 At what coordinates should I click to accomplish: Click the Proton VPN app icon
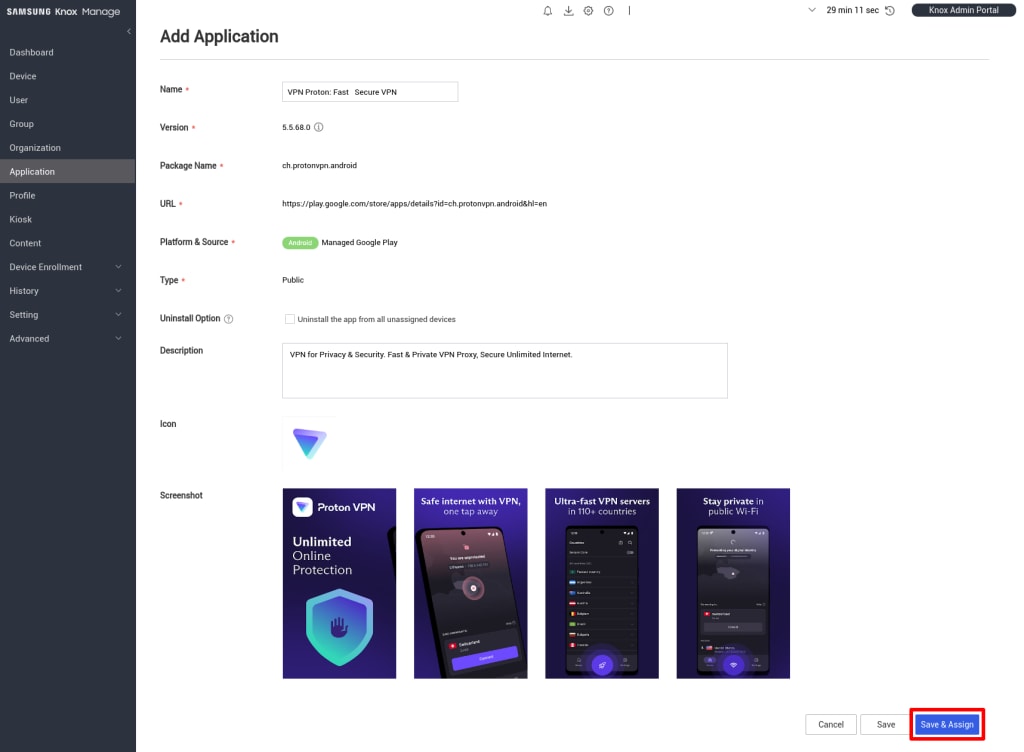coord(309,443)
